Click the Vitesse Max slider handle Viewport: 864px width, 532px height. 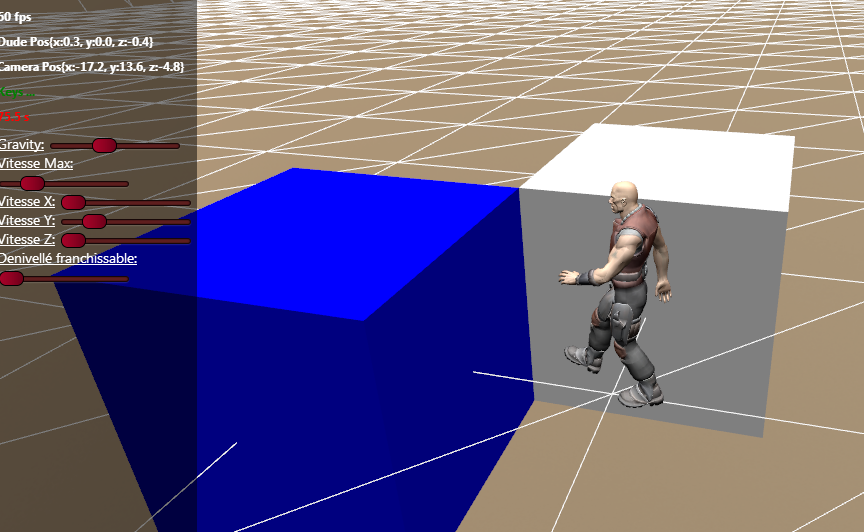(32, 184)
